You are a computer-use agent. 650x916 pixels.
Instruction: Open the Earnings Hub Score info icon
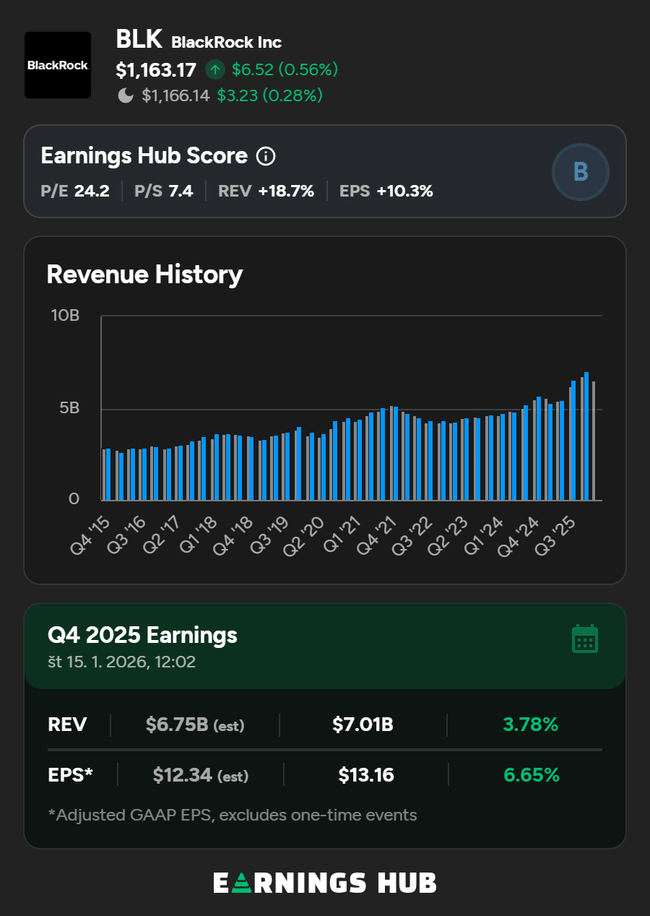click(265, 156)
